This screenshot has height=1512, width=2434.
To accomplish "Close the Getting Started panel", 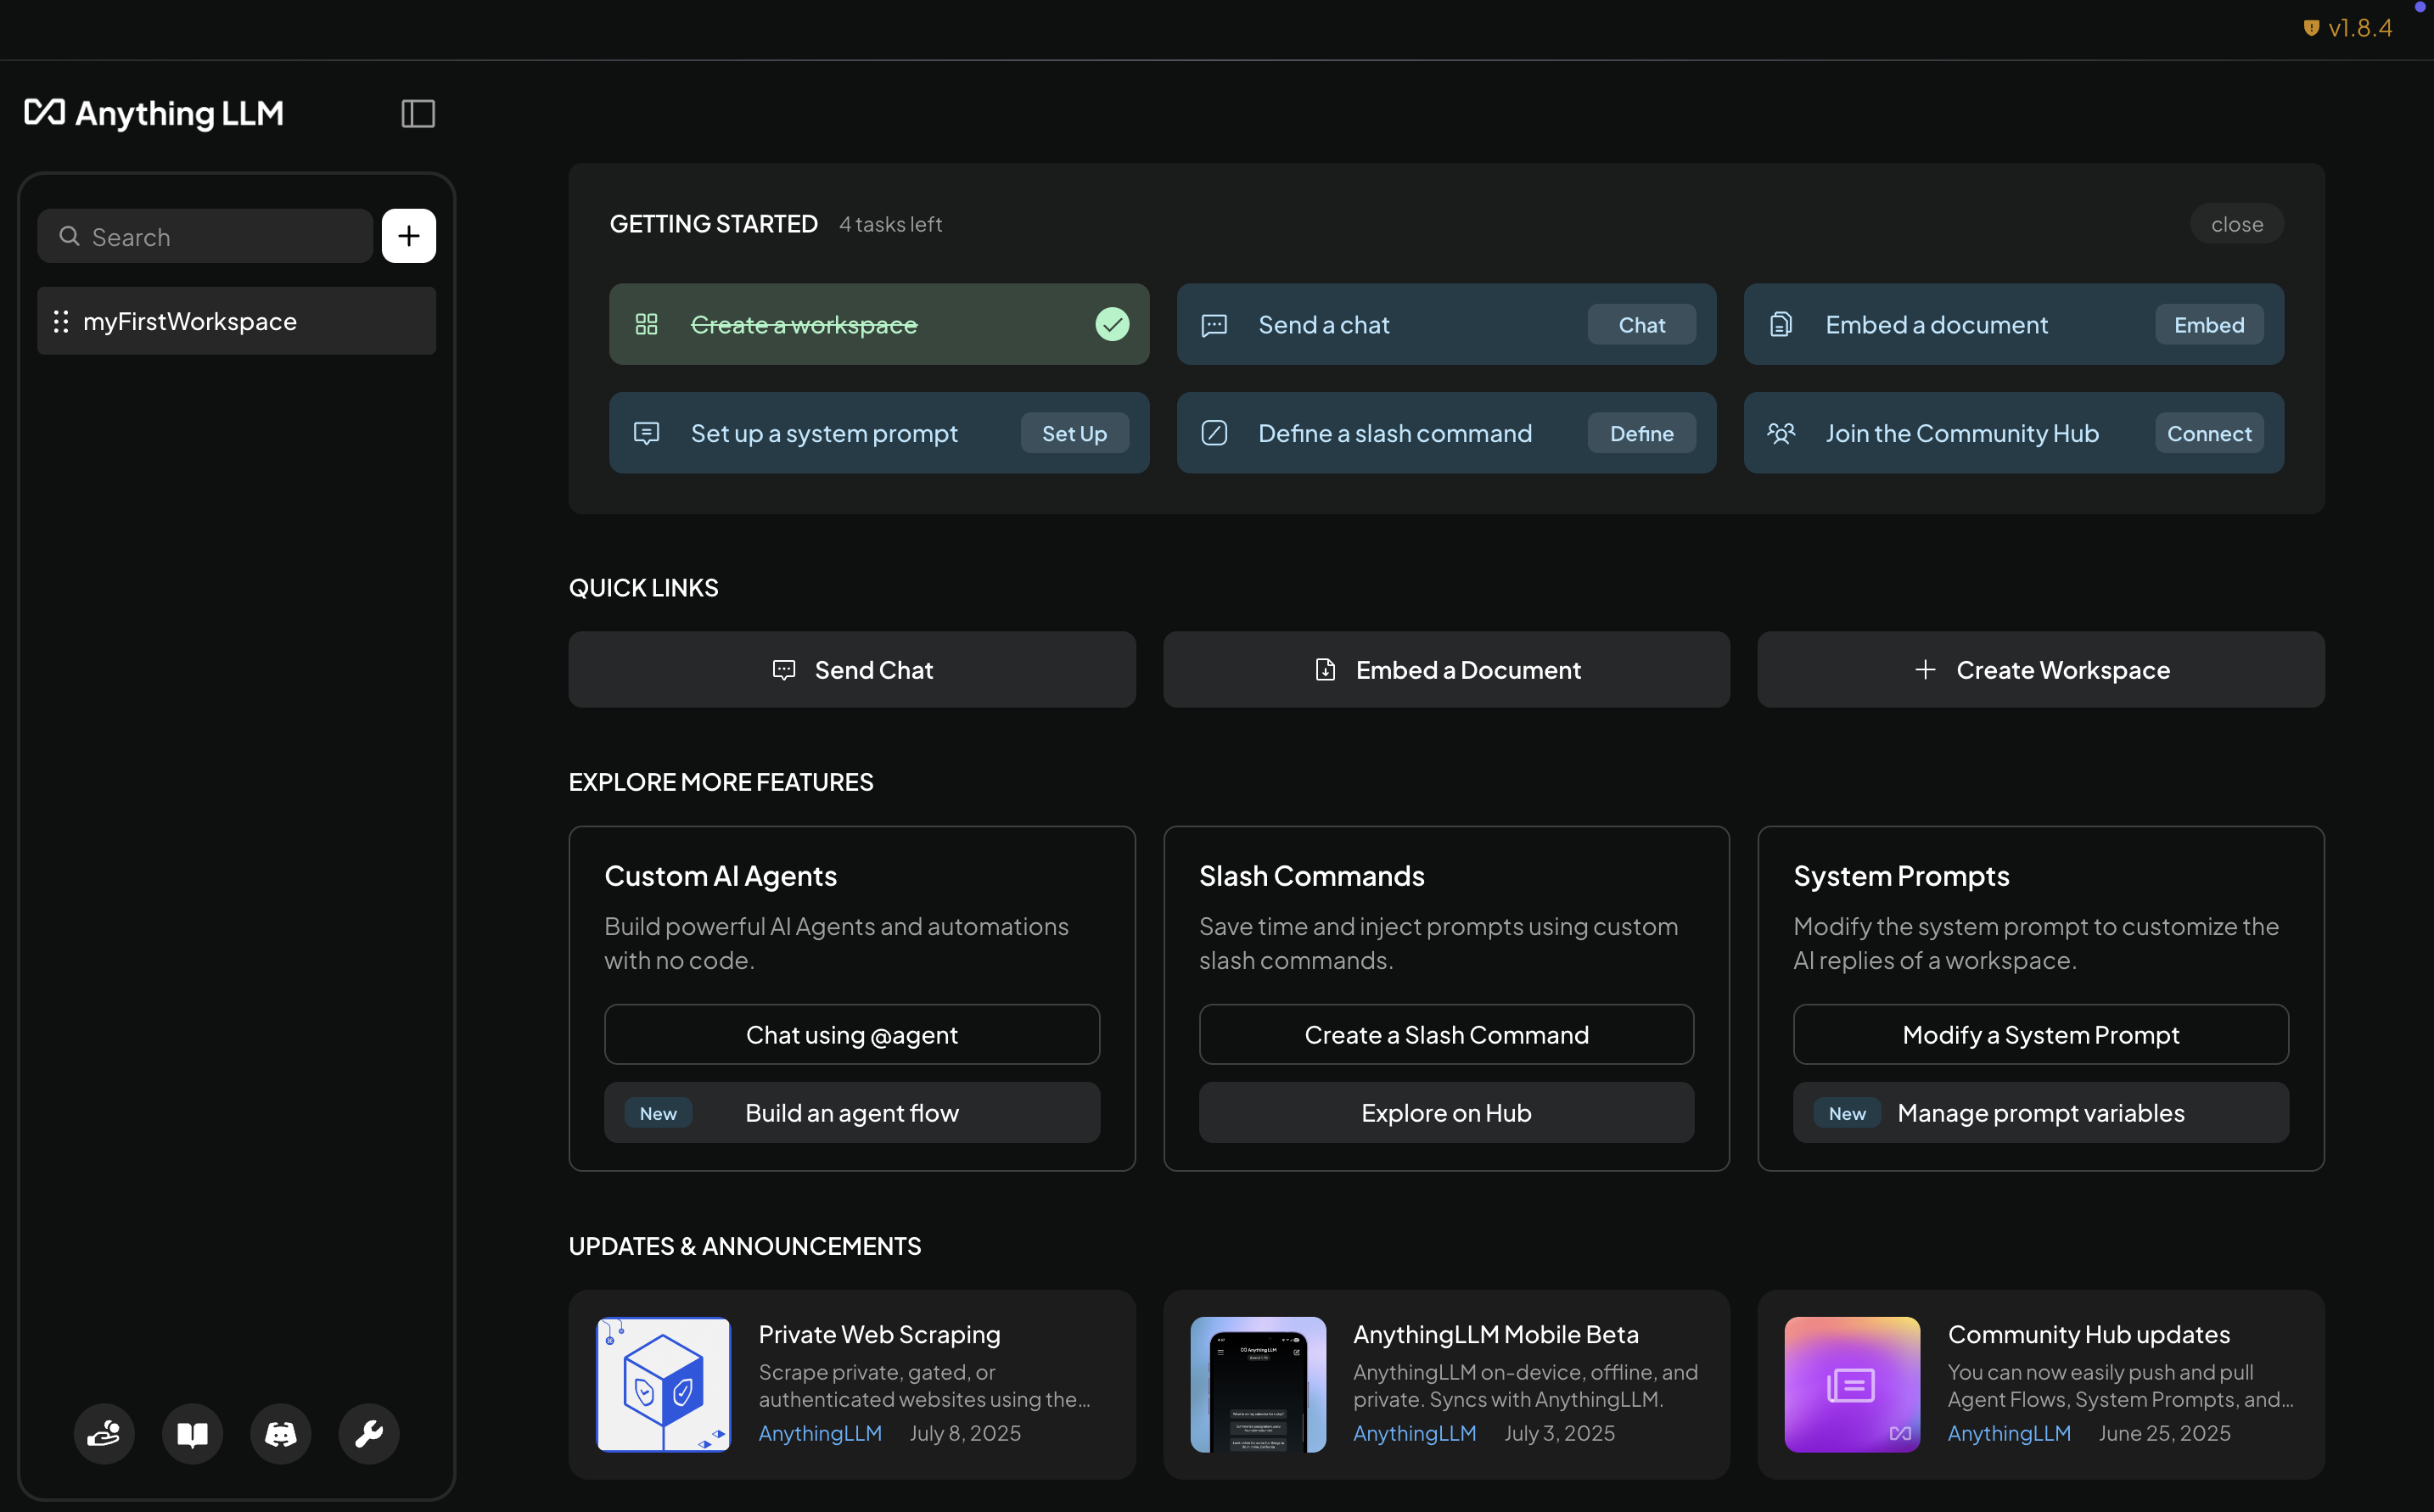I will (x=2237, y=224).
